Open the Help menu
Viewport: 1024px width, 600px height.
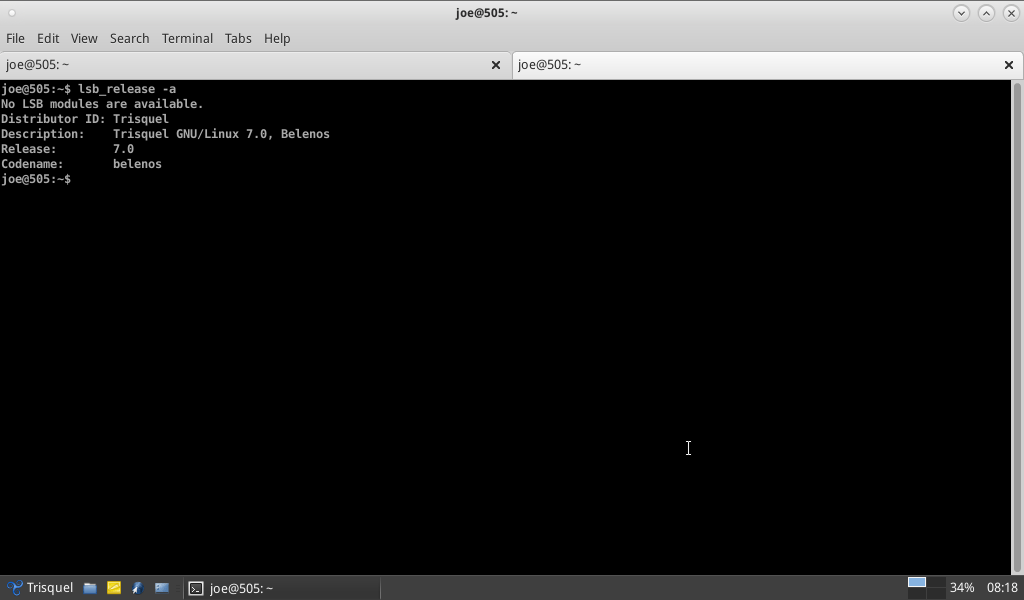pos(277,39)
